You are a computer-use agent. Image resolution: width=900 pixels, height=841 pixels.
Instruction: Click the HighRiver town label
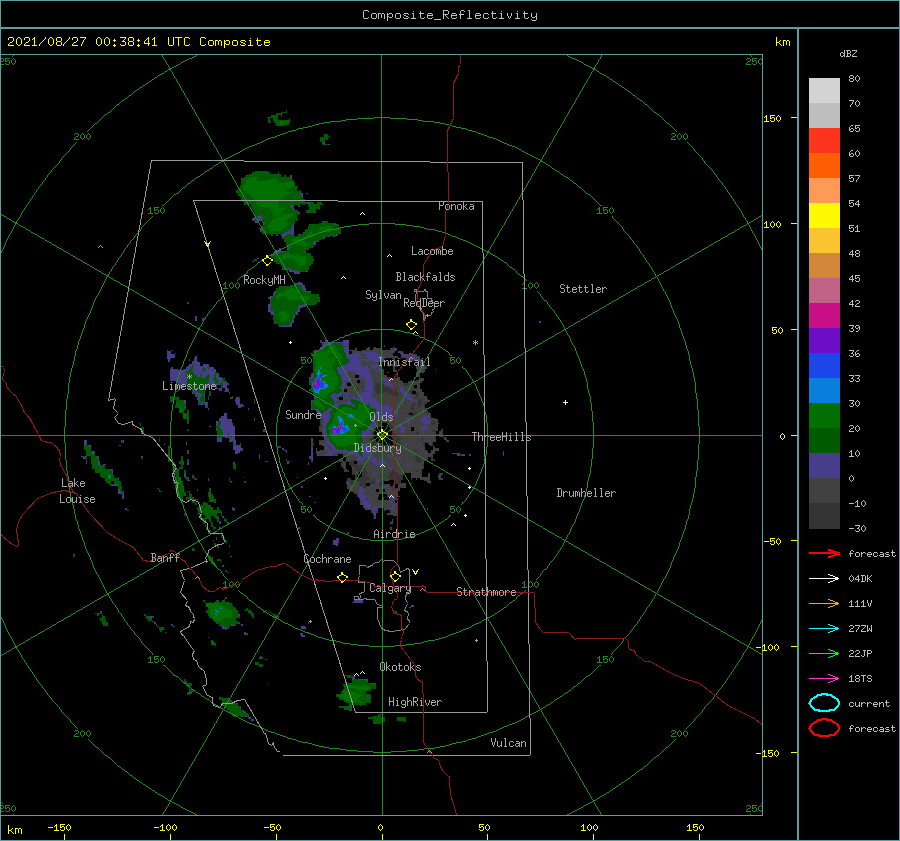tap(415, 702)
